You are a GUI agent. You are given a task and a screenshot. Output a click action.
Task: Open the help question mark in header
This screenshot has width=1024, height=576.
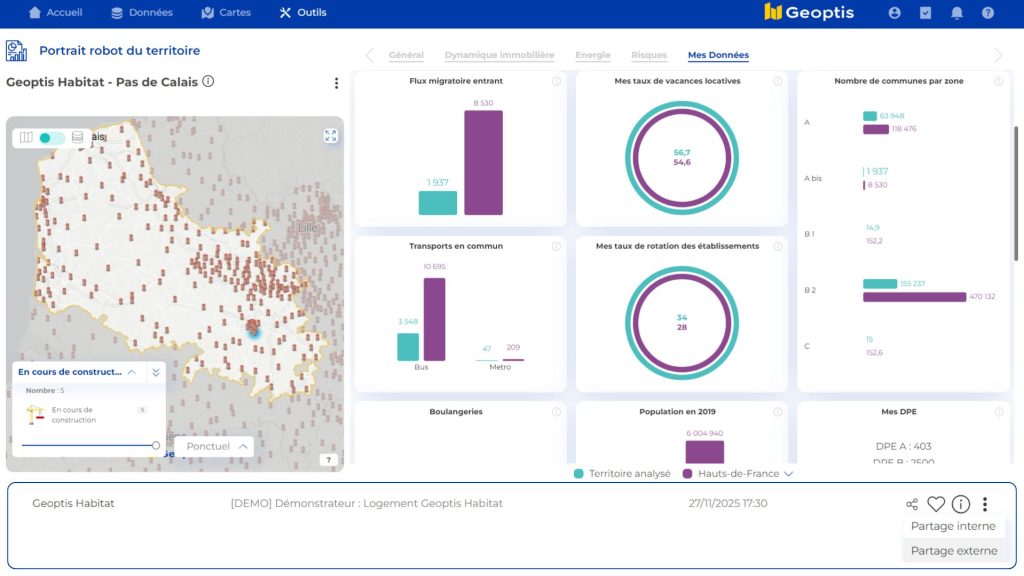coord(988,13)
